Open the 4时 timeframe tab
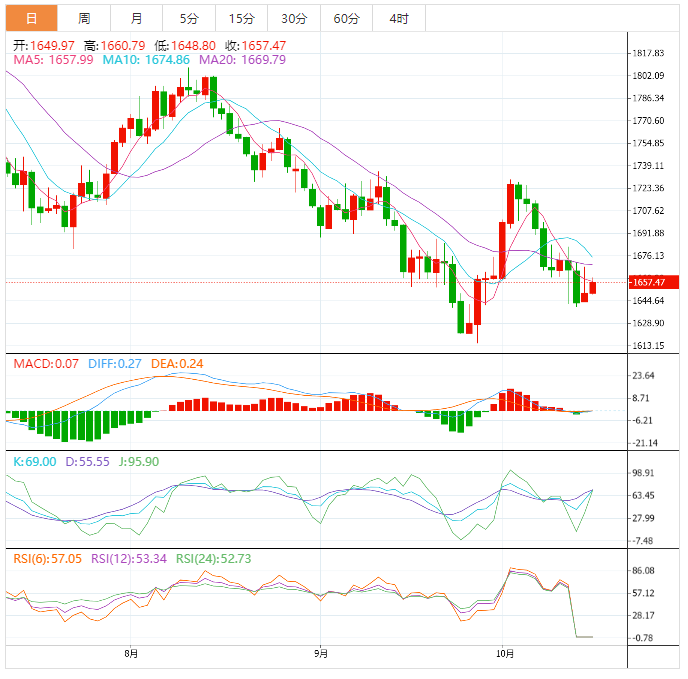Image resolution: width=688 pixels, height=679 pixels. coord(399,18)
